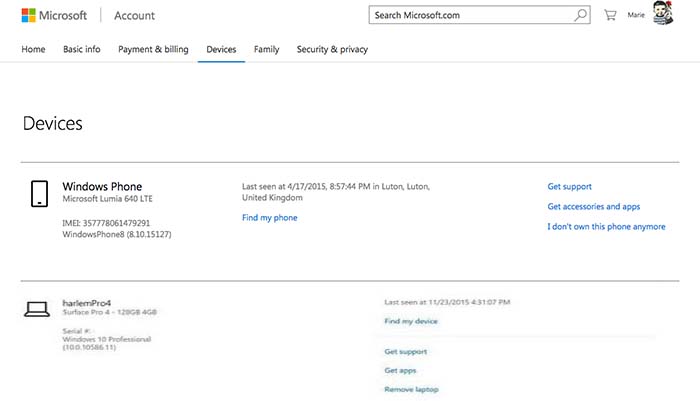Open Get accessories and apps
Viewport: 700px width, 401px height.
[594, 206]
